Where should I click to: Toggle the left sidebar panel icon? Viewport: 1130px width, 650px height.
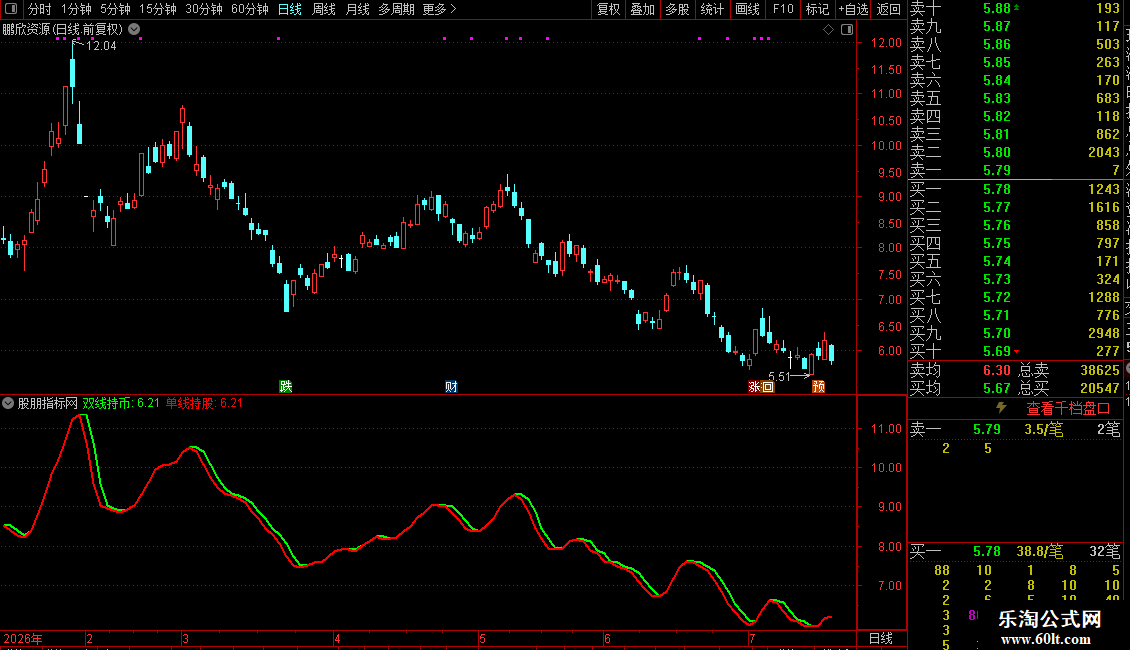tap(11, 9)
